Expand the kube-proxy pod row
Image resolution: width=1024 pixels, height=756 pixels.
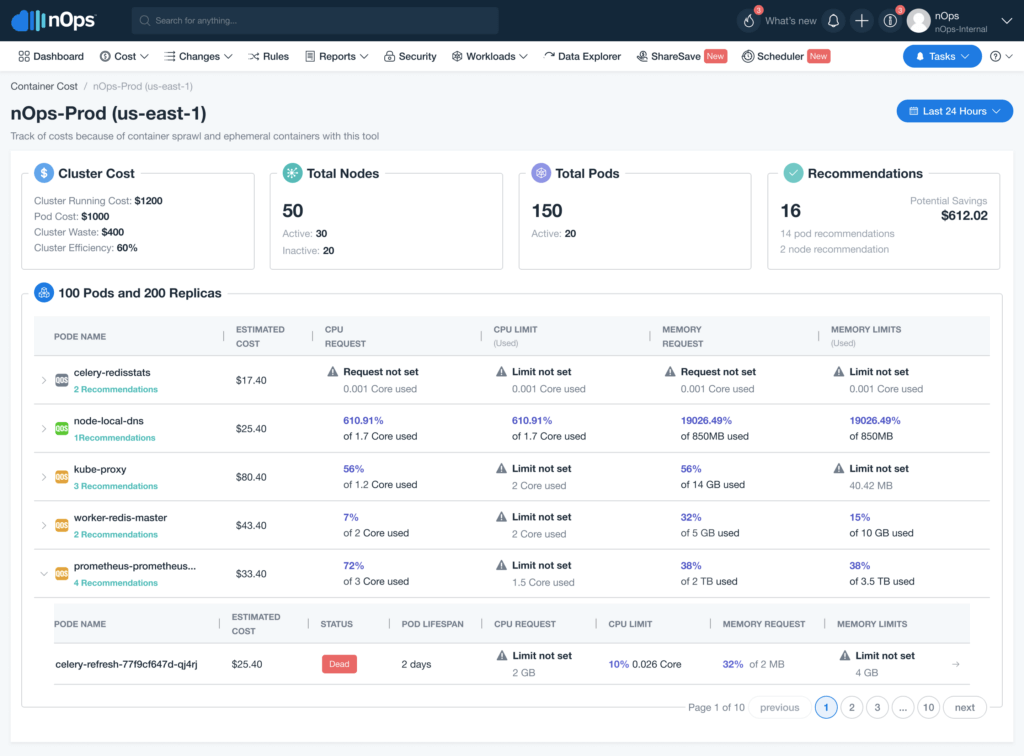43,477
